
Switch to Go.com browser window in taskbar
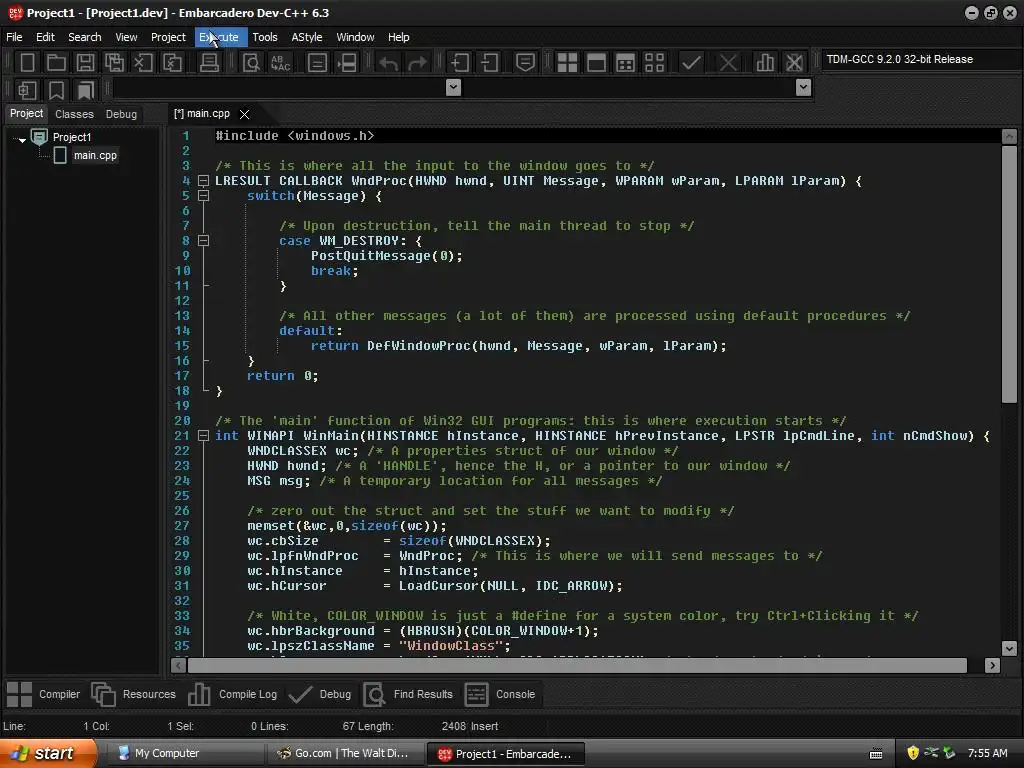[x=345, y=754]
